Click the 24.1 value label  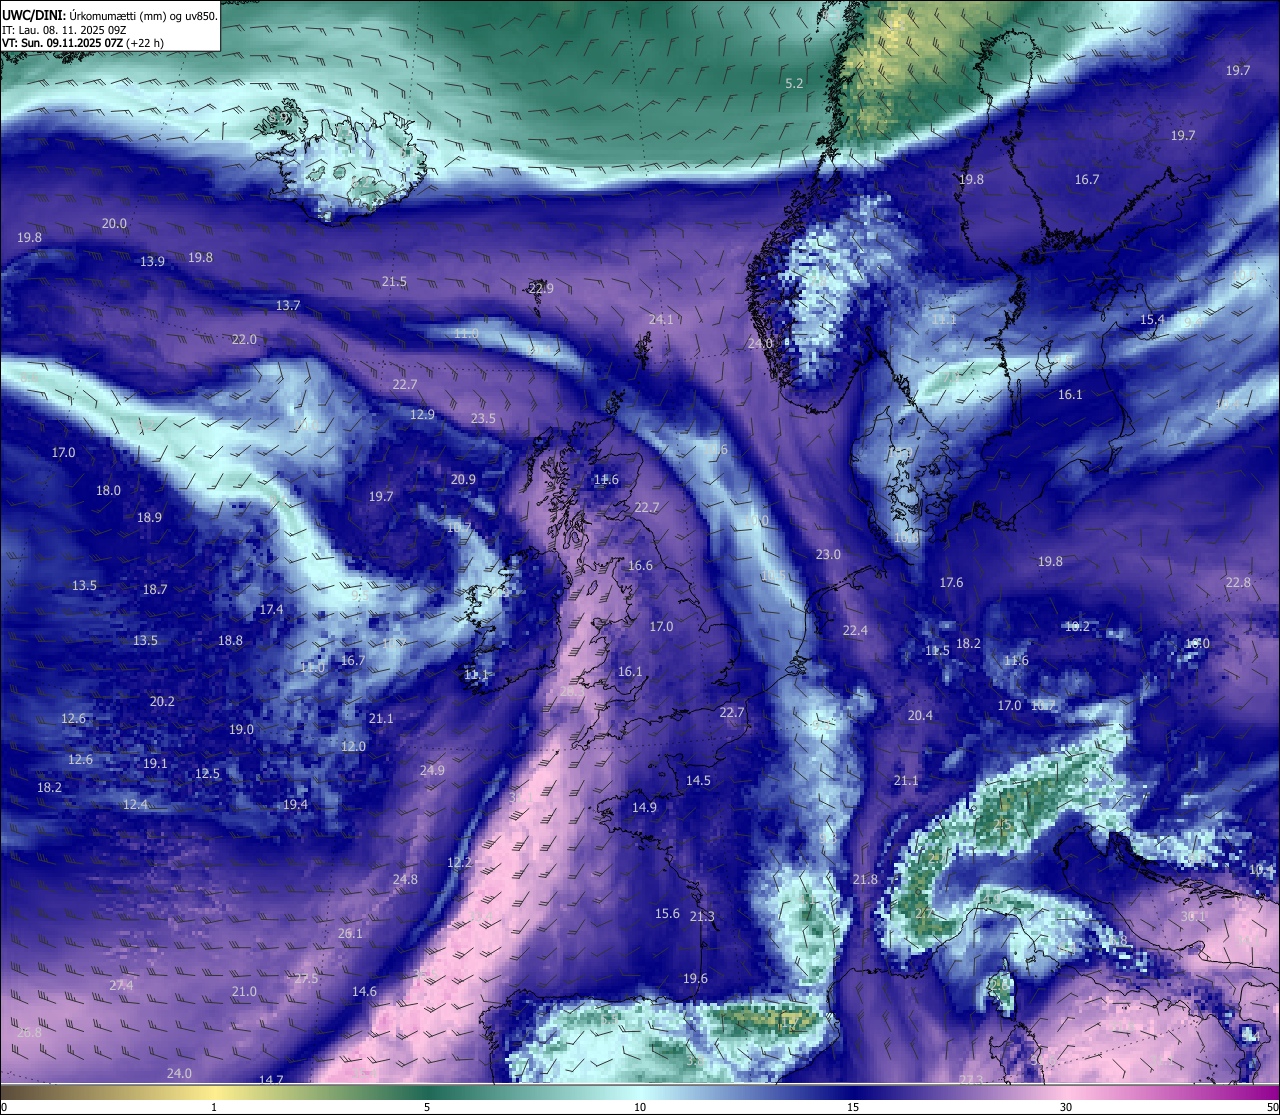pyautogui.click(x=661, y=320)
